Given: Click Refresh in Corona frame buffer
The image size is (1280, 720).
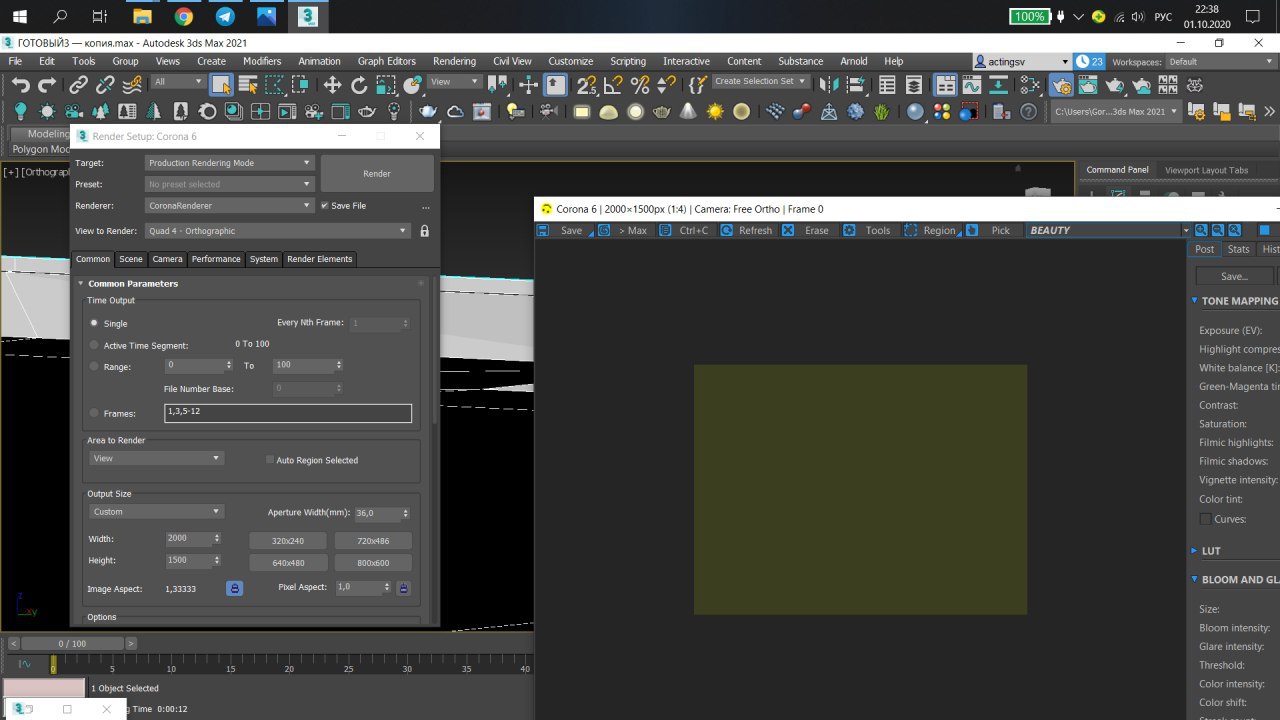Looking at the screenshot, I should [746, 230].
